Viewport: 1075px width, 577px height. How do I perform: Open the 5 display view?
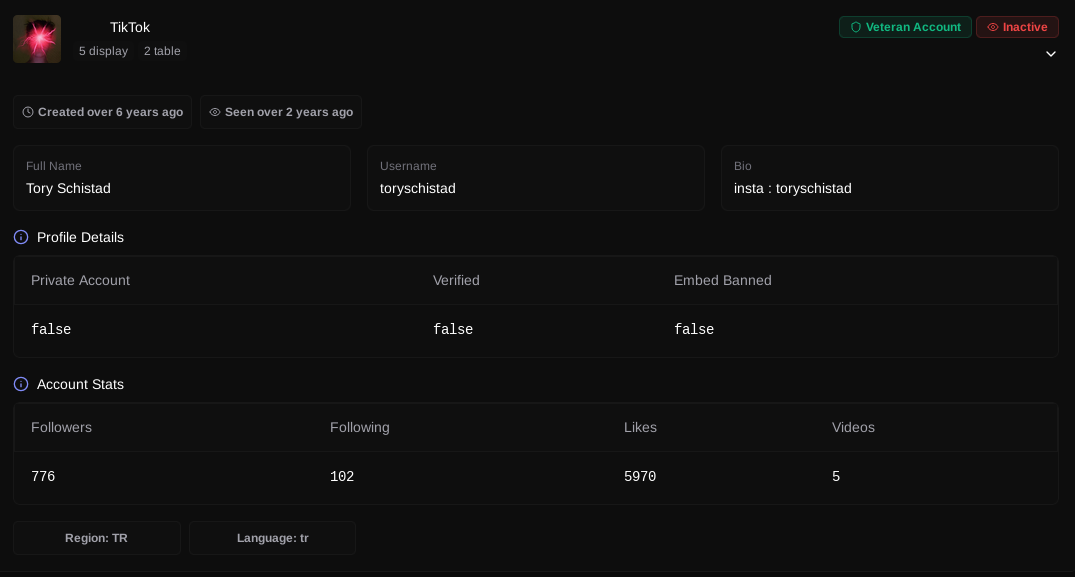(x=104, y=51)
